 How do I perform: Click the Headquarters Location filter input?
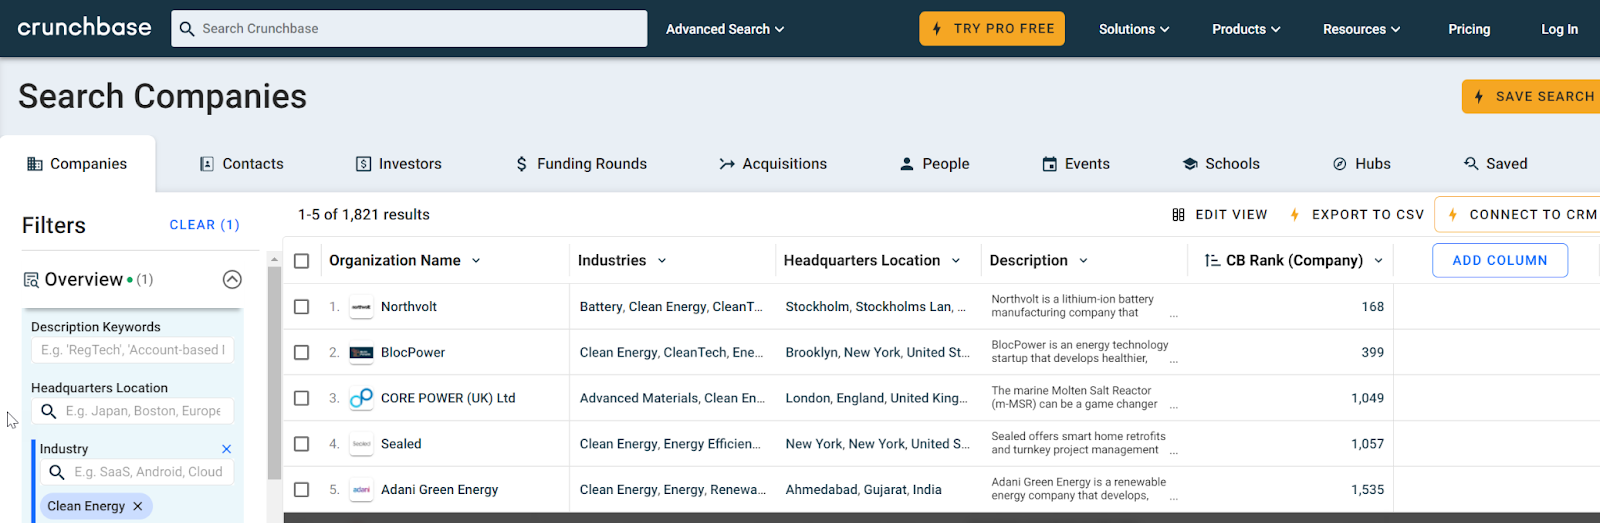coord(145,411)
